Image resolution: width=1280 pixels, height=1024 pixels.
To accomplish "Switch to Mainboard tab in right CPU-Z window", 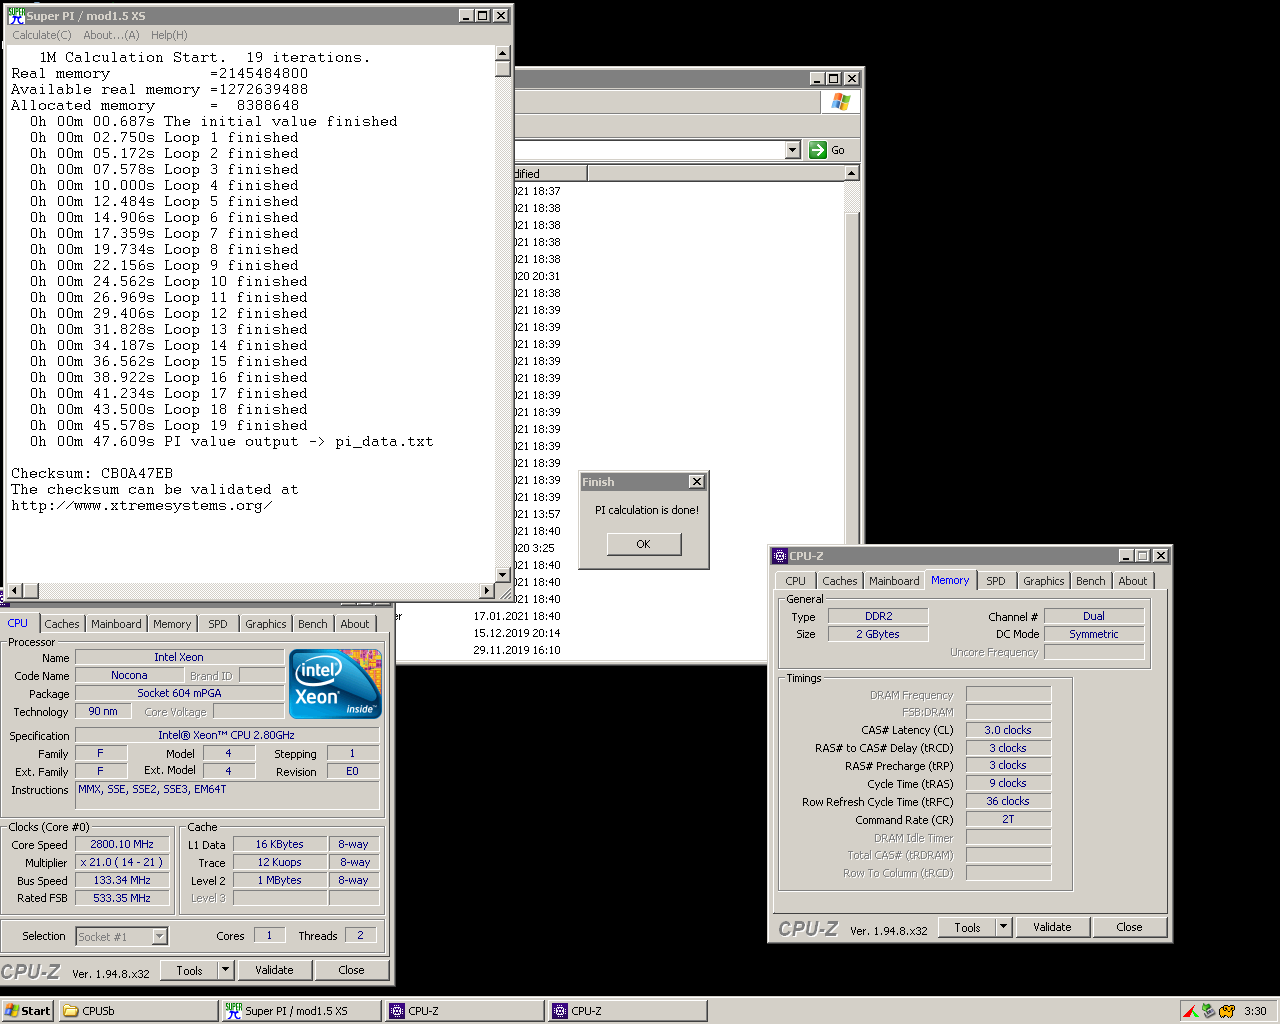I will pyautogui.click(x=894, y=581).
